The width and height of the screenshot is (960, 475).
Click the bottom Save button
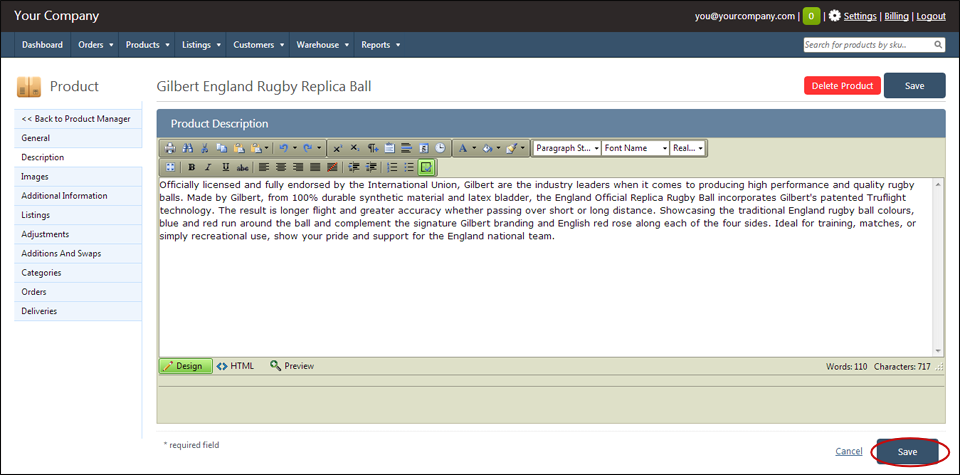click(907, 452)
